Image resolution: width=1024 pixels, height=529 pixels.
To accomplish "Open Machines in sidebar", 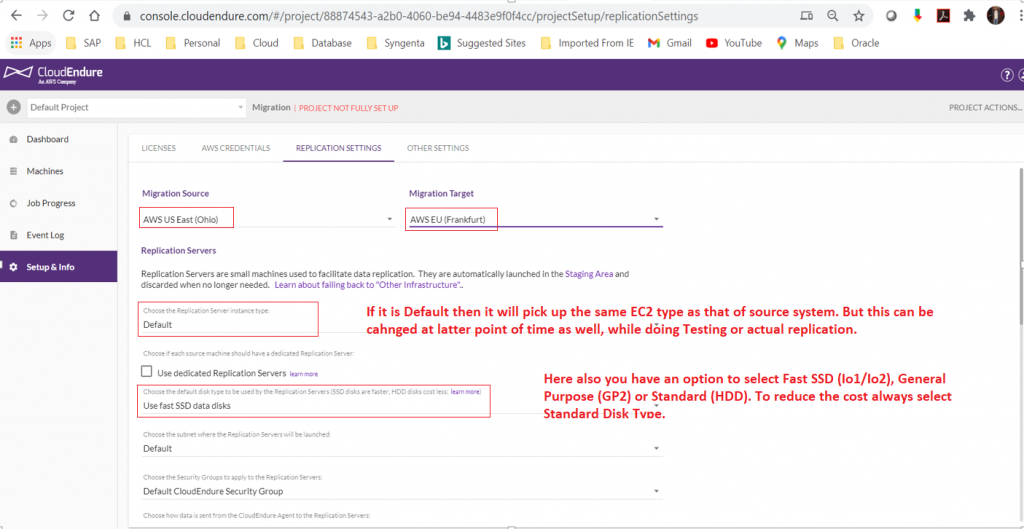I will tap(44, 171).
